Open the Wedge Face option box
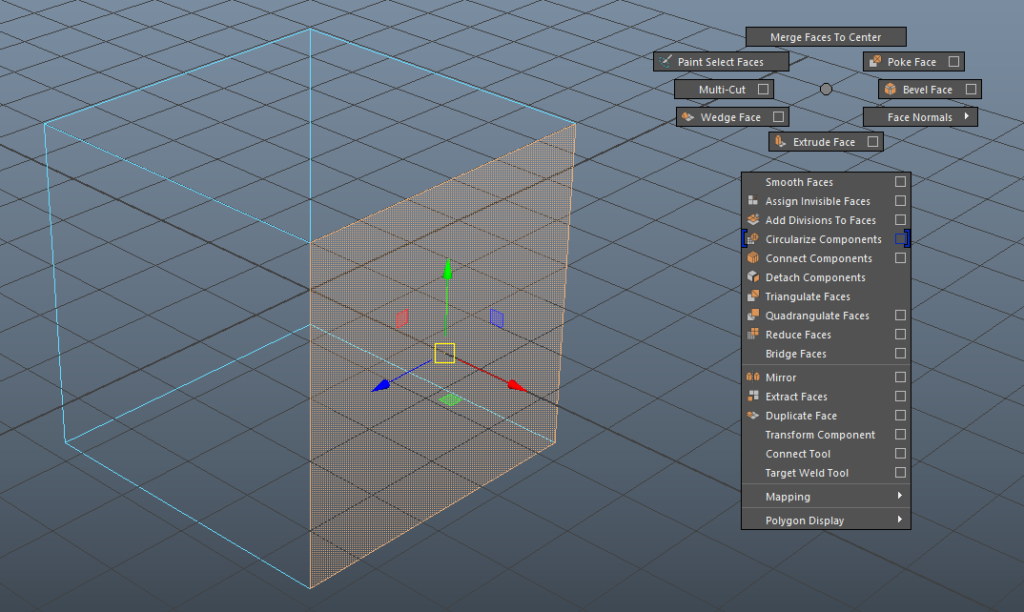The image size is (1024, 612). point(778,117)
